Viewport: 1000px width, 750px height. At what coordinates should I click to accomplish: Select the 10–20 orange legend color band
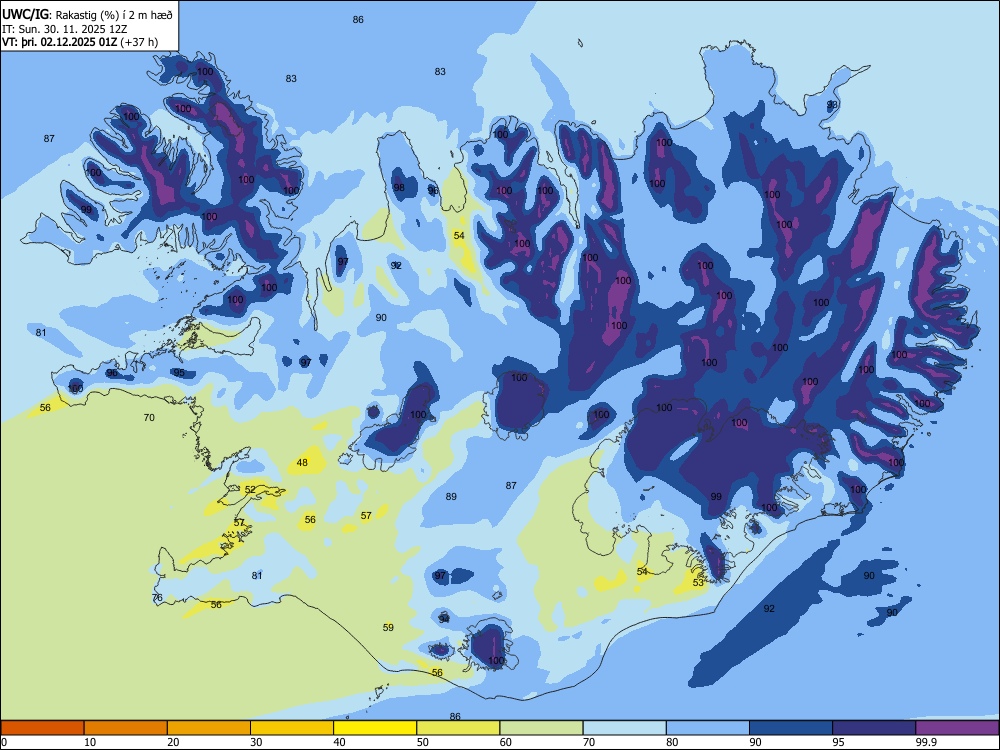[126, 728]
